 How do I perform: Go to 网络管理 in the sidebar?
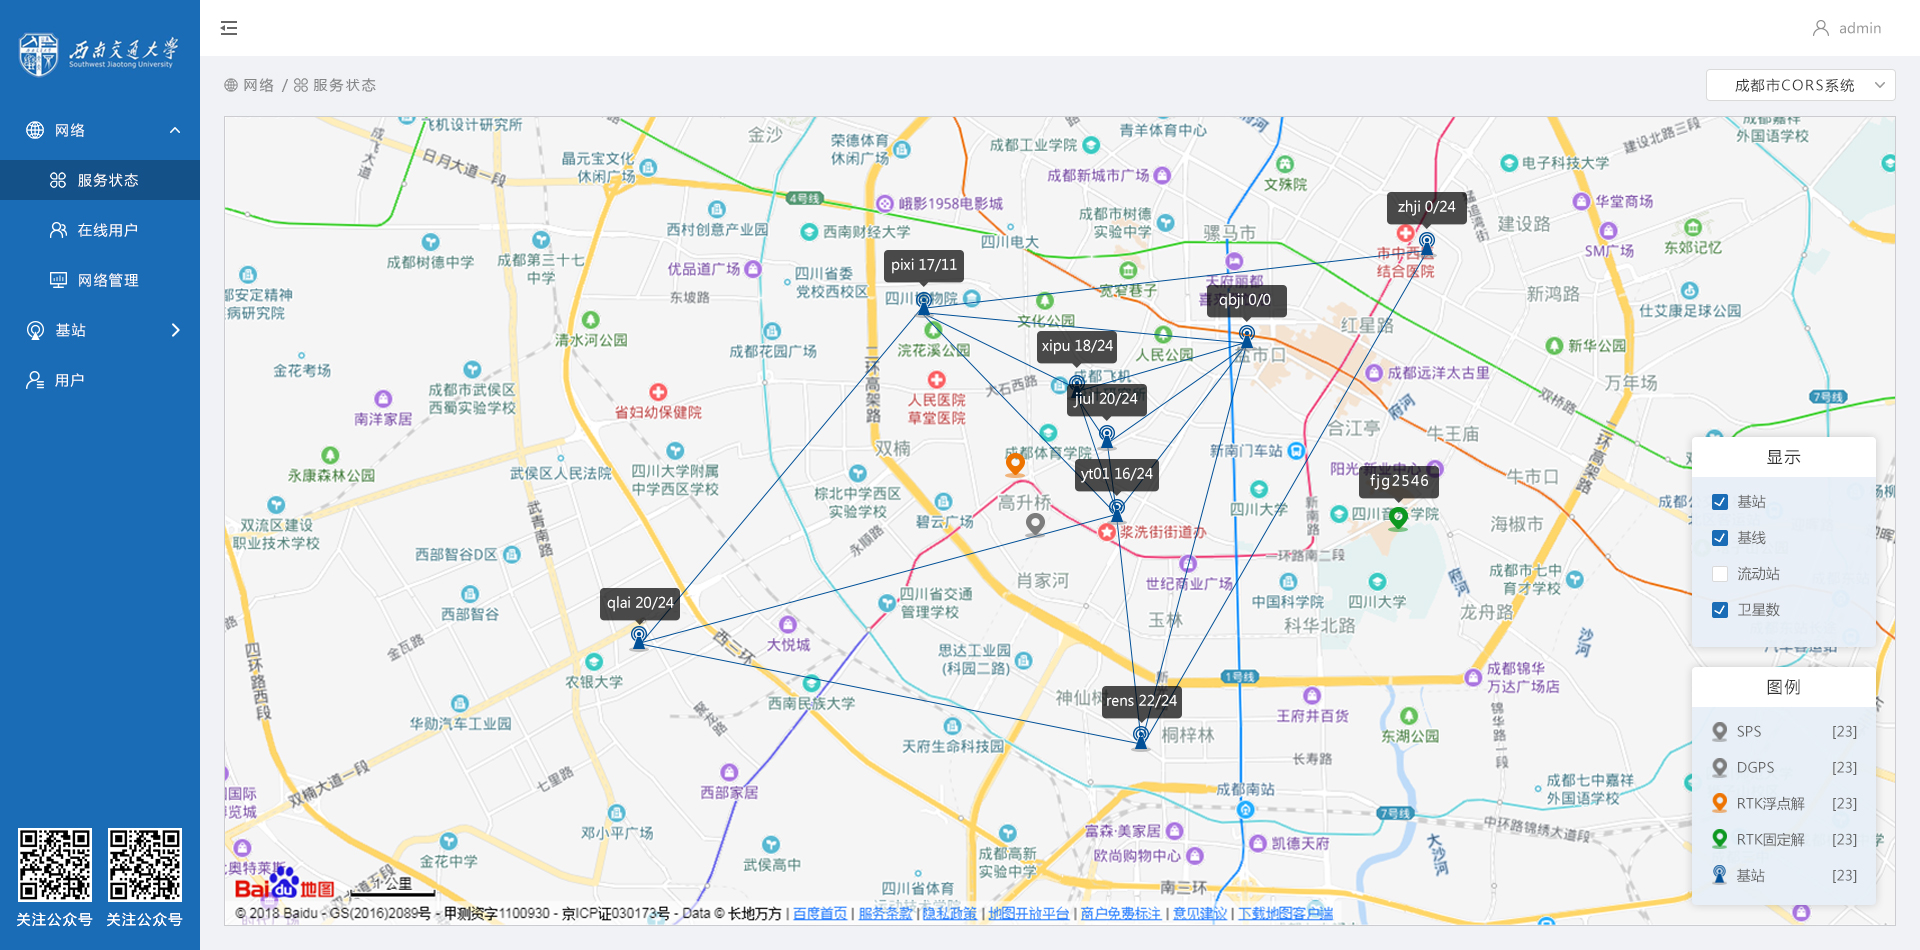tap(107, 280)
